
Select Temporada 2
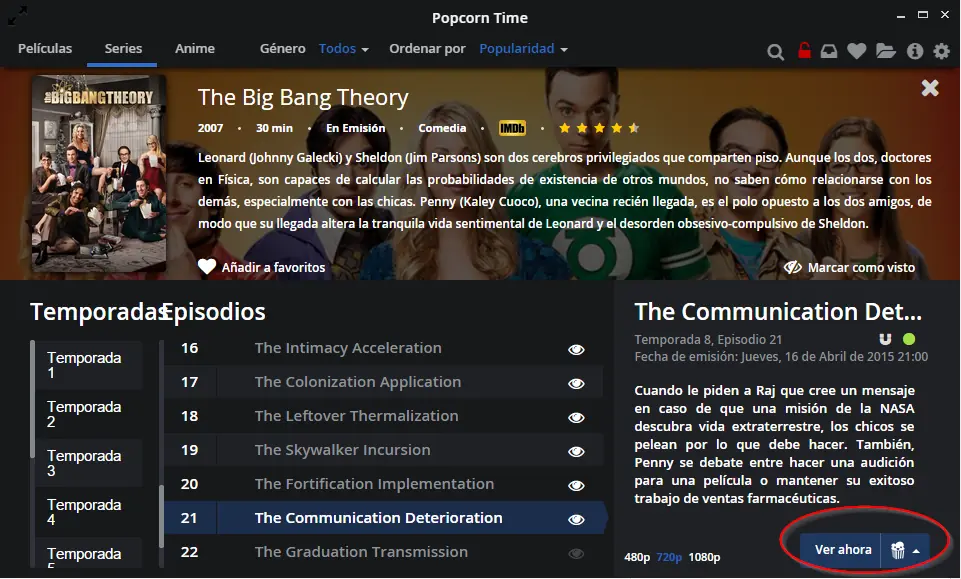pos(89,414)
